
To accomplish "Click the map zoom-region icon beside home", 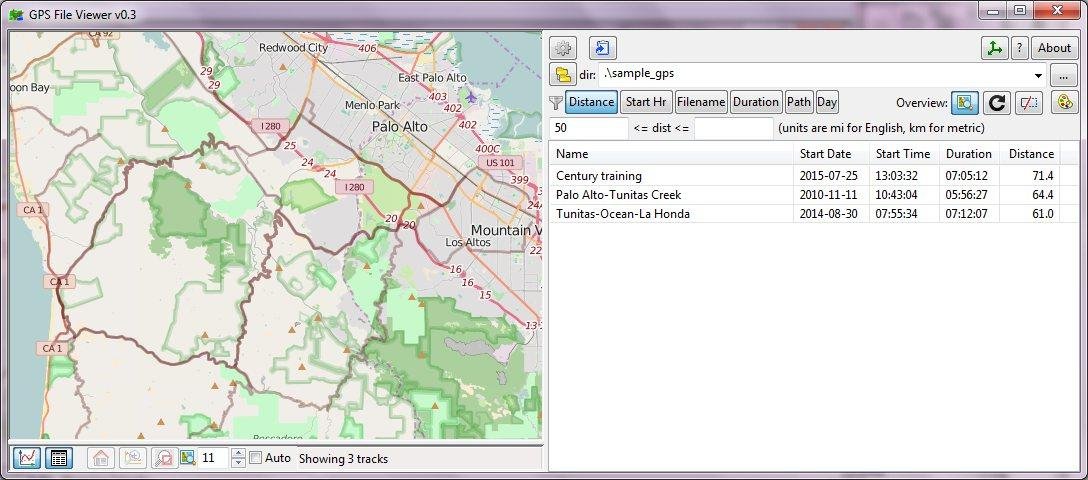I will pos(133,458).
